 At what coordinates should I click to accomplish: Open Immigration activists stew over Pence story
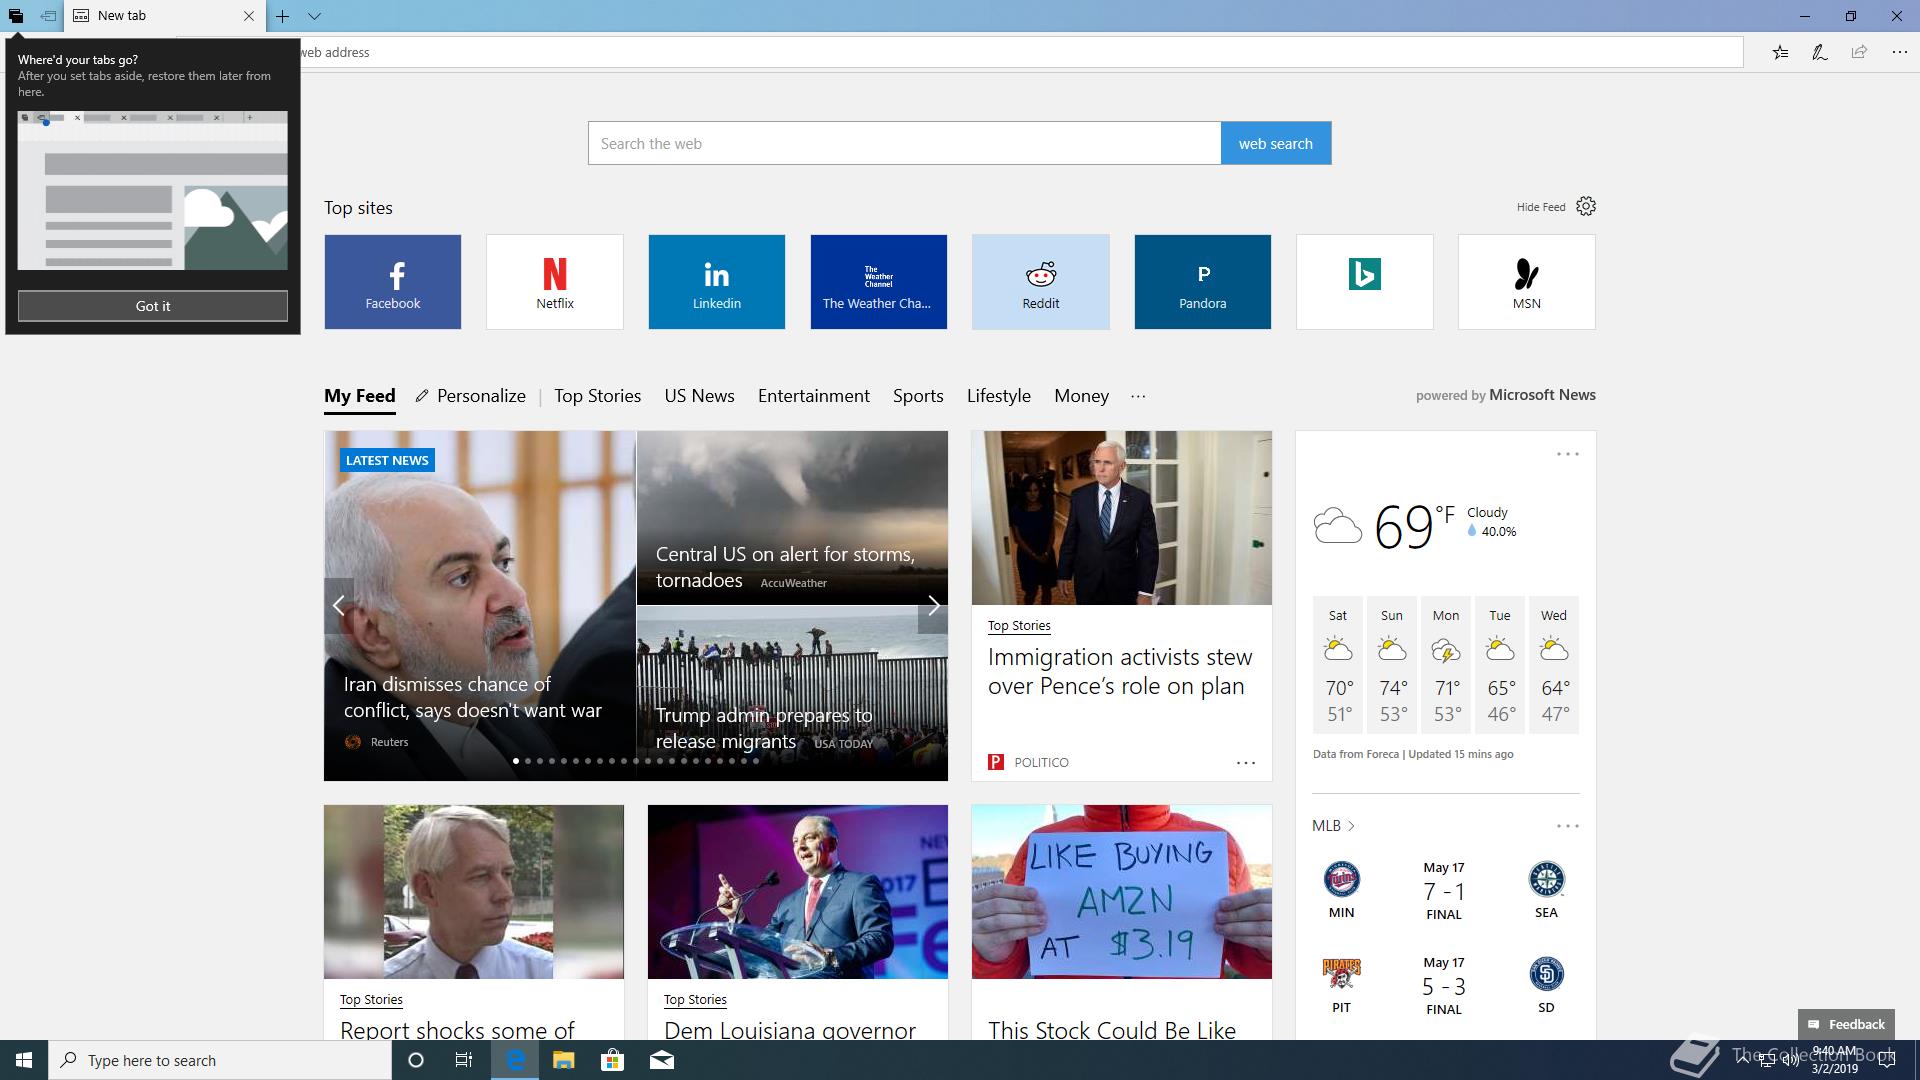[1120, 672]
